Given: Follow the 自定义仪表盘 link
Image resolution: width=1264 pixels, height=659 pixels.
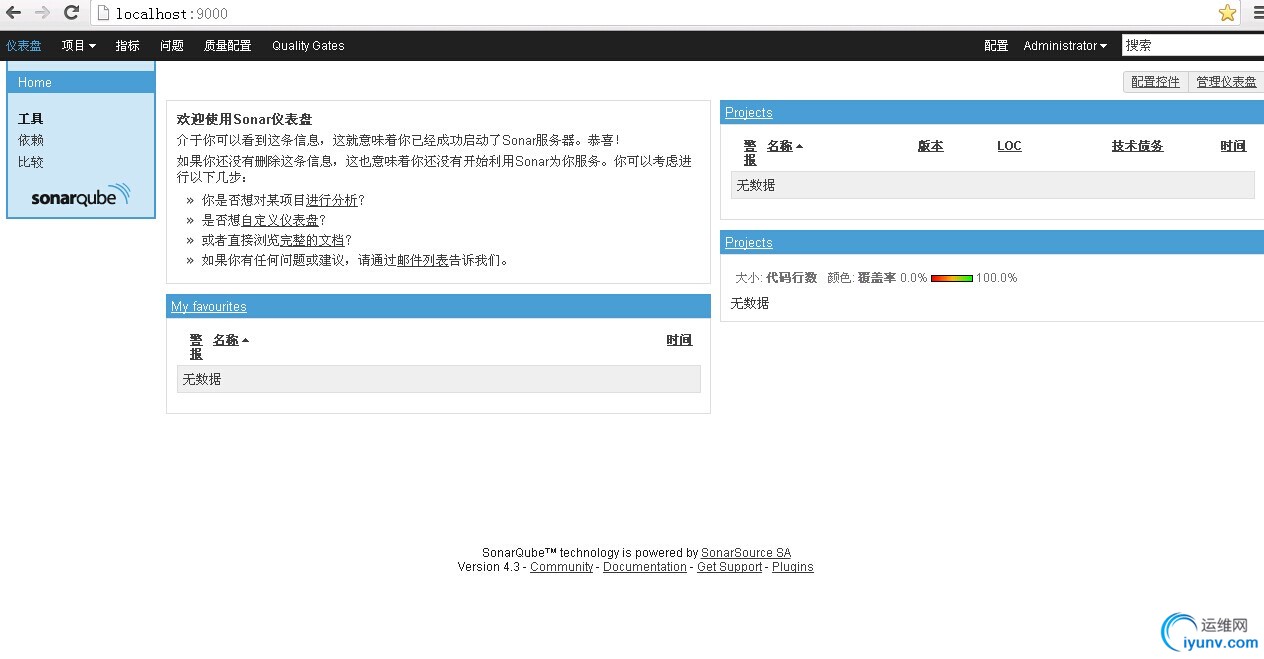Looking at the screenshot, I should point(280,220).
